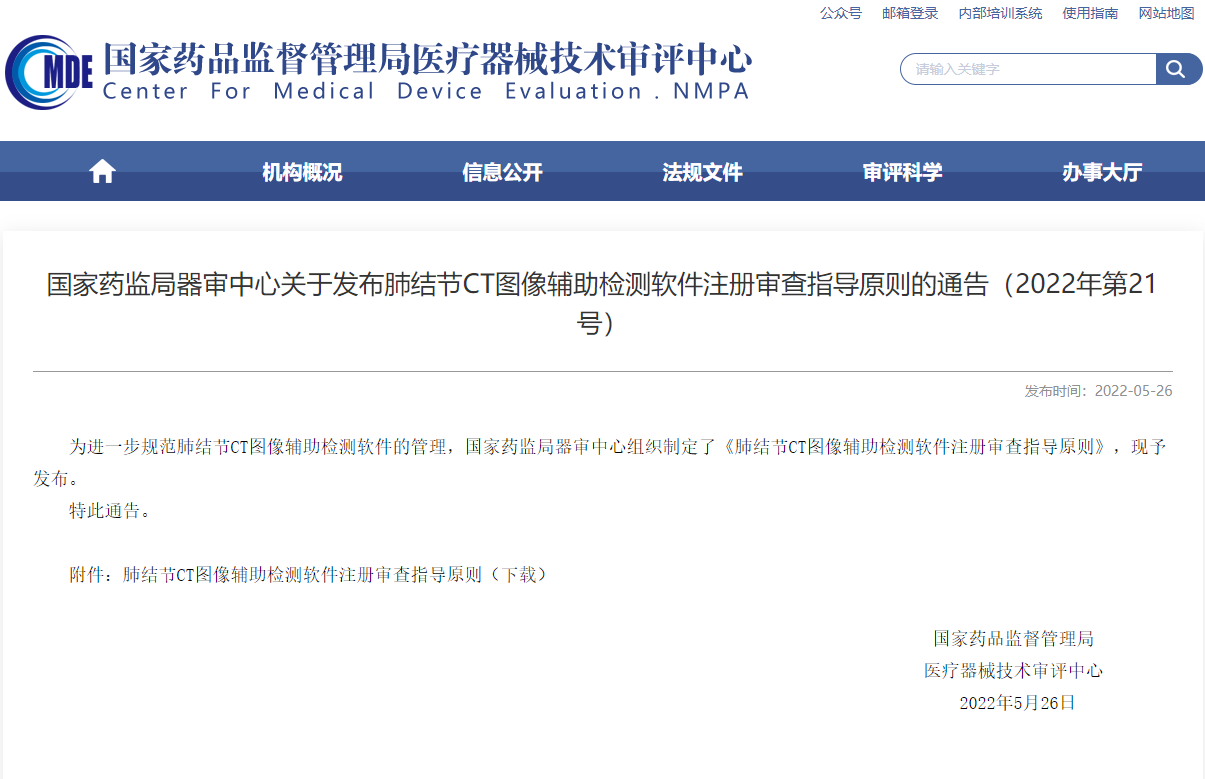Select the 信息公开 navigation menu

click(501, 171)
